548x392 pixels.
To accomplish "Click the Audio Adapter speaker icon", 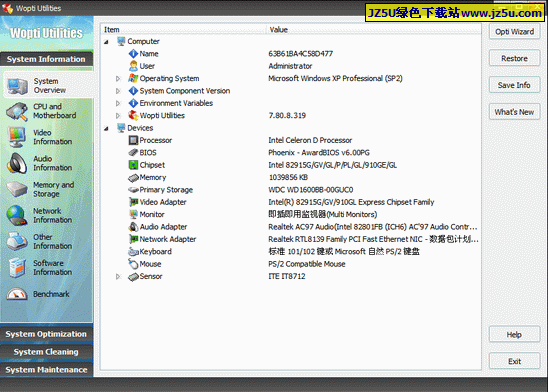I will (133, 227).
